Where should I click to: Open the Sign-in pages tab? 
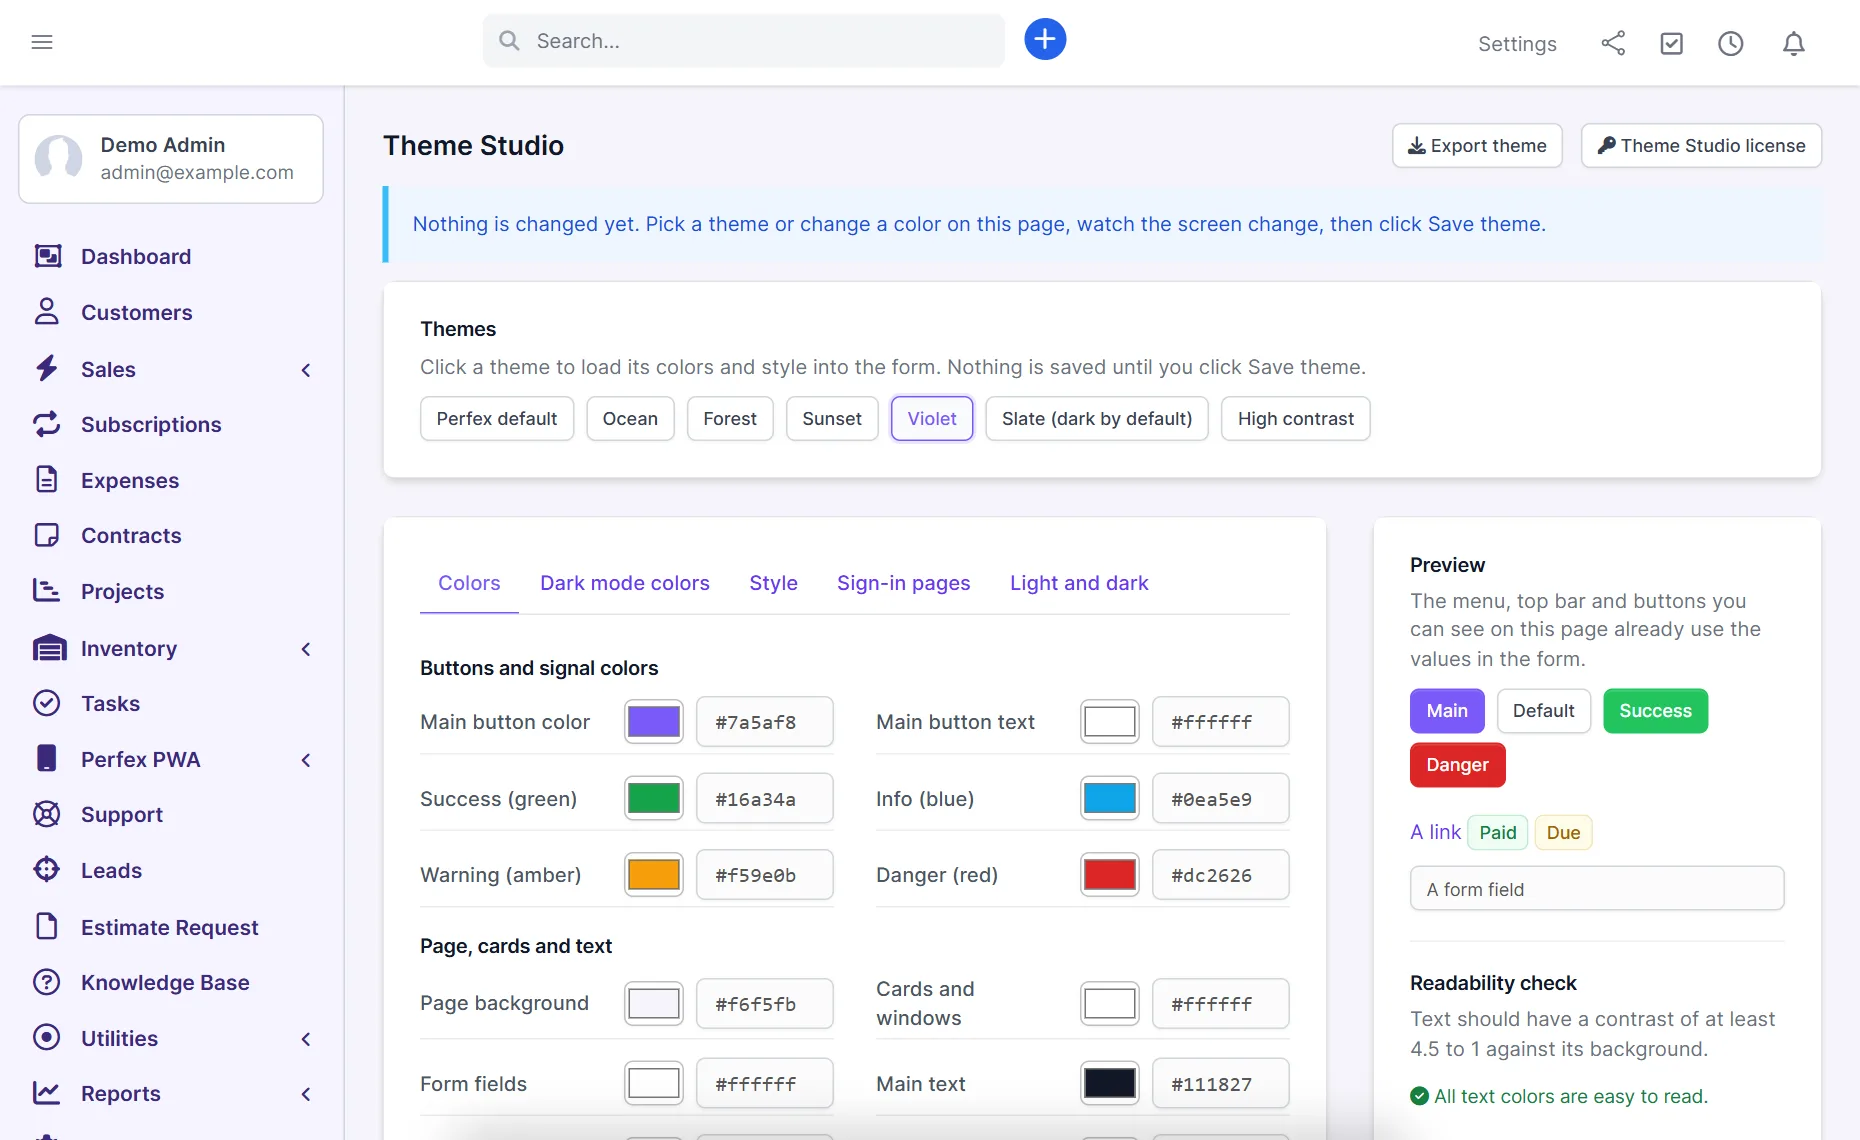pyautogui.click(x=904, y=583)
